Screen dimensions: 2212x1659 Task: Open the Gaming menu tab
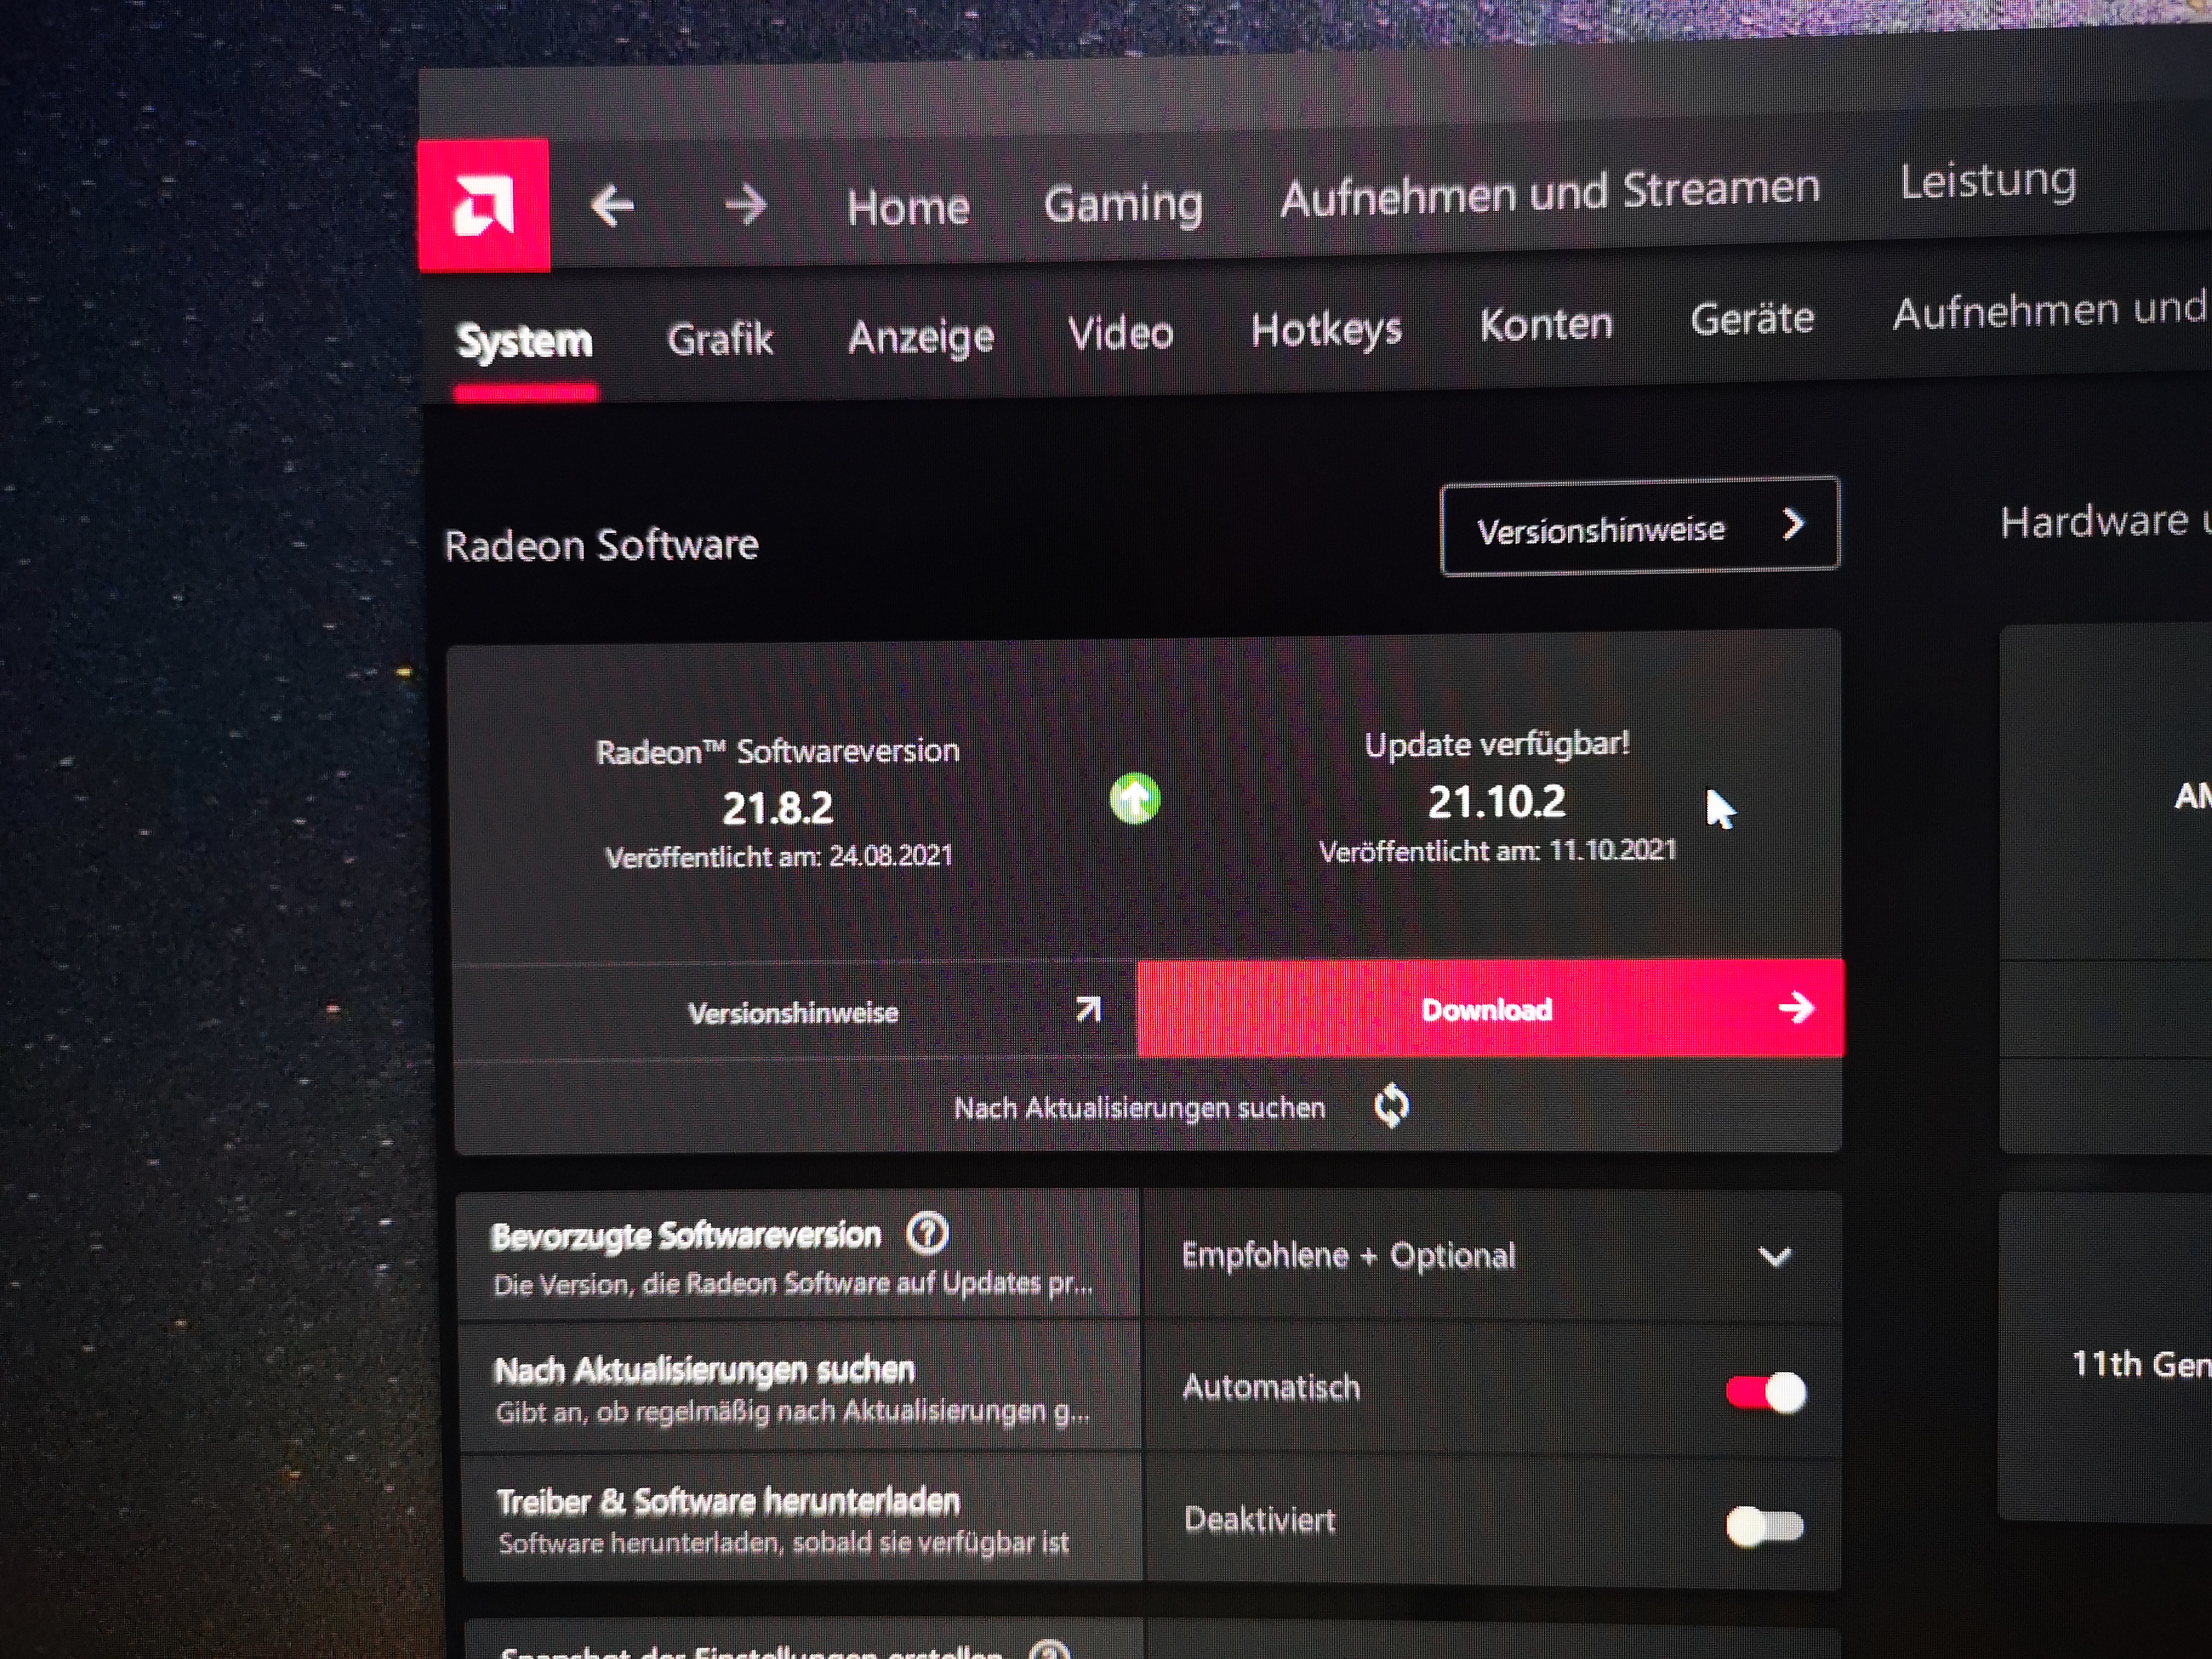tap(1122, 204)
